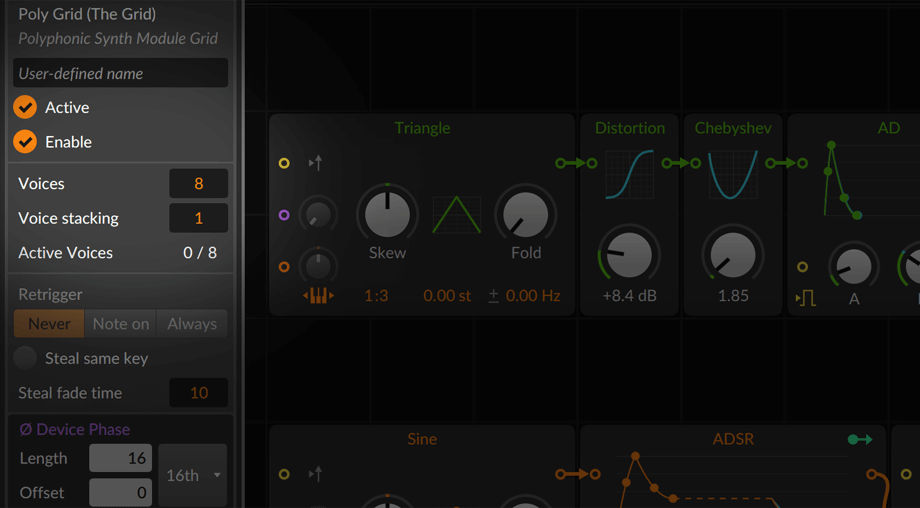Select the Sine module title
This screenshot has width=920, height=508.
click(x=422, y=439)
